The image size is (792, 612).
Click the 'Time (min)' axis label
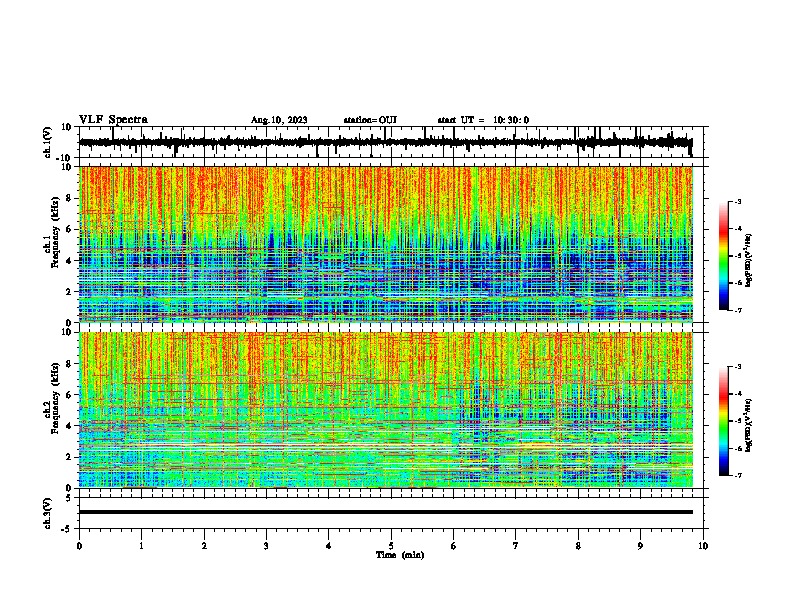pyautogui.click(x=400, y=555)
